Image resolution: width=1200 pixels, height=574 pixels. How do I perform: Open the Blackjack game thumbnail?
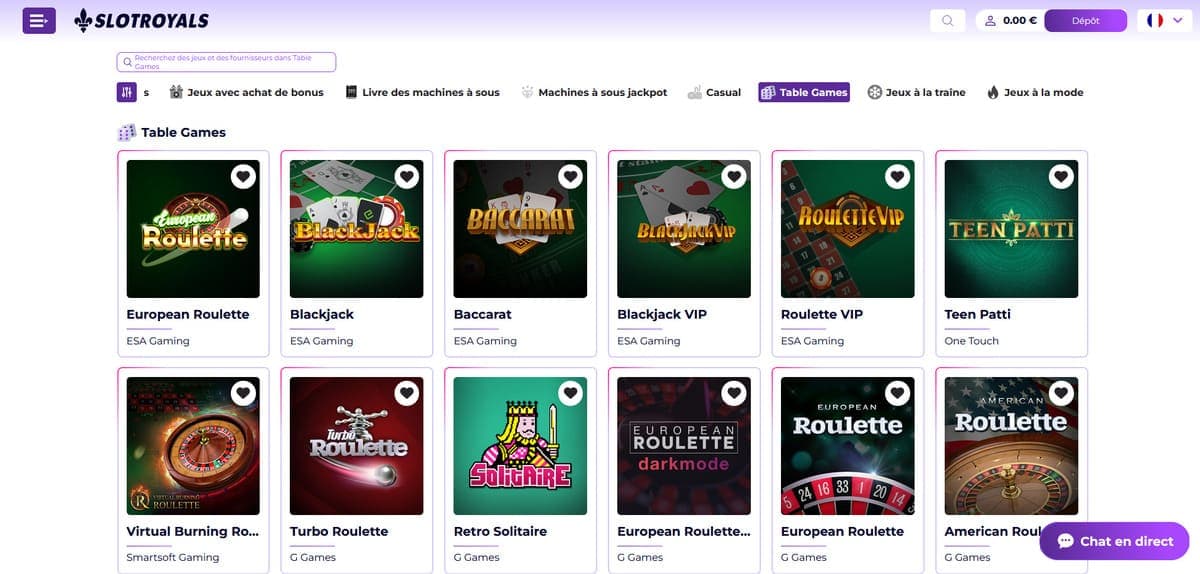(356, 229)
